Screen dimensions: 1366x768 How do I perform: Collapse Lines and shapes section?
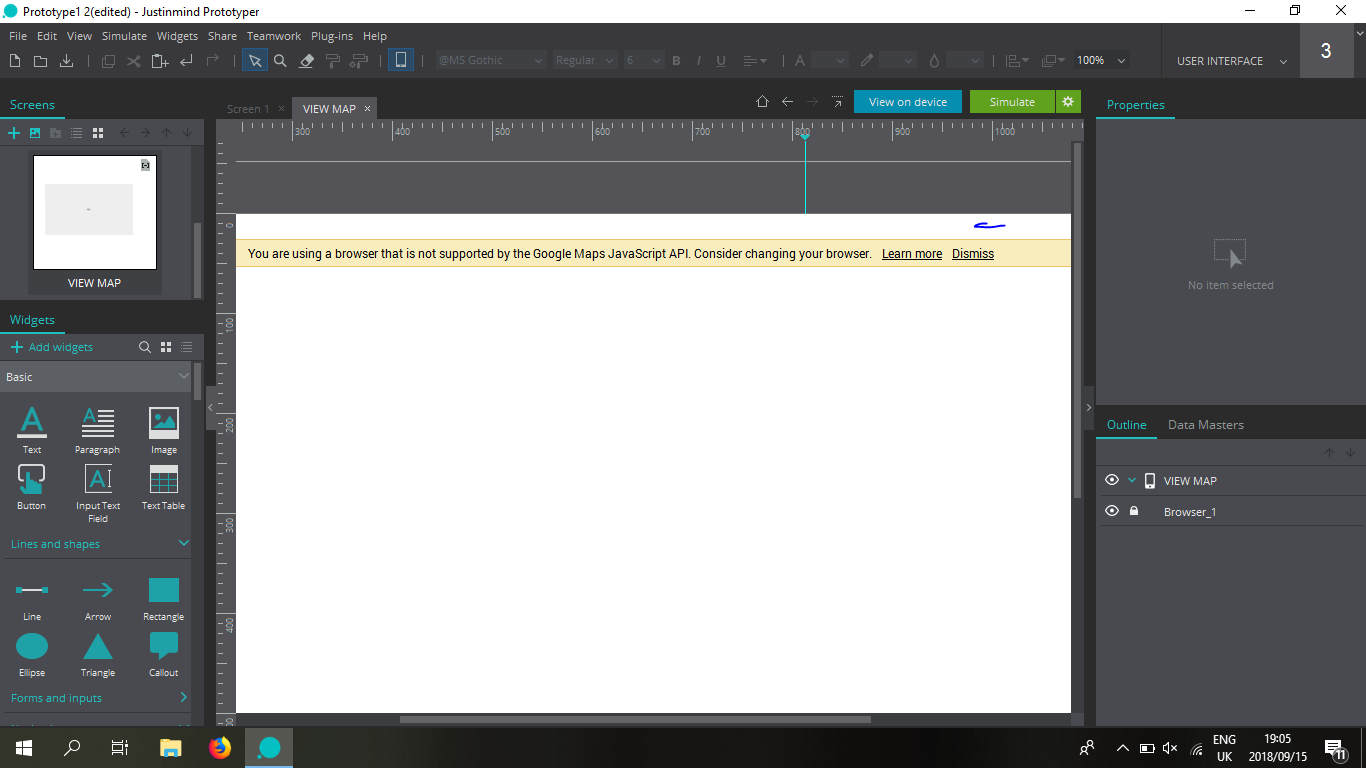[183, 543]
